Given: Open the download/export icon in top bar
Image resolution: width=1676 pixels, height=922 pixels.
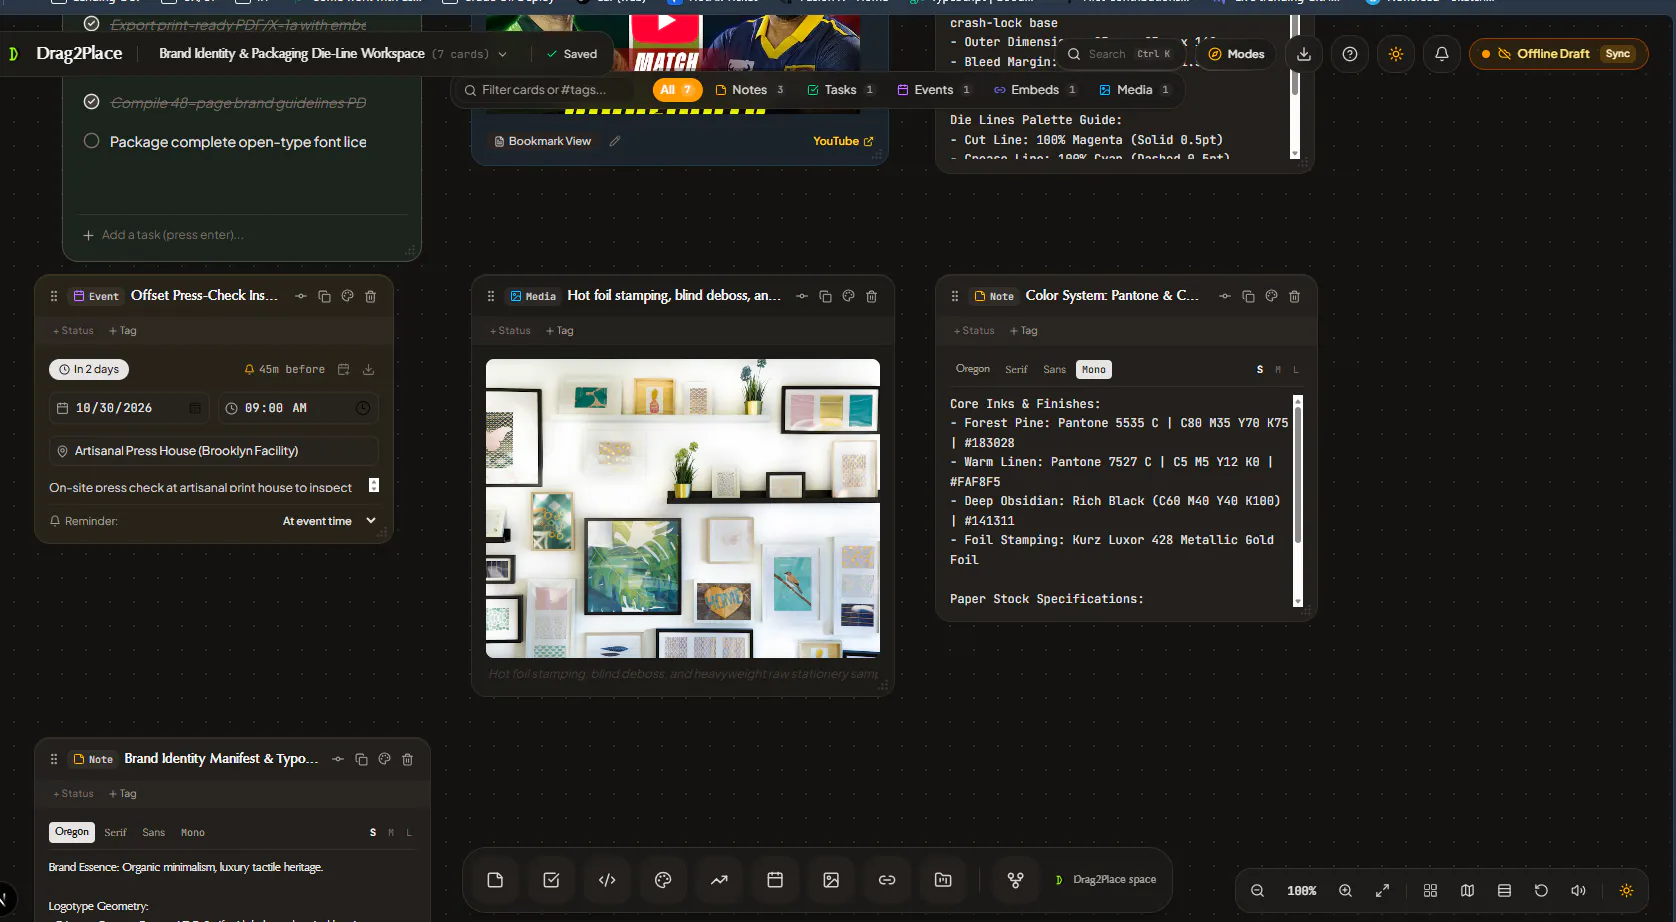Looking at the screenshot, I should click(1304, 54).
